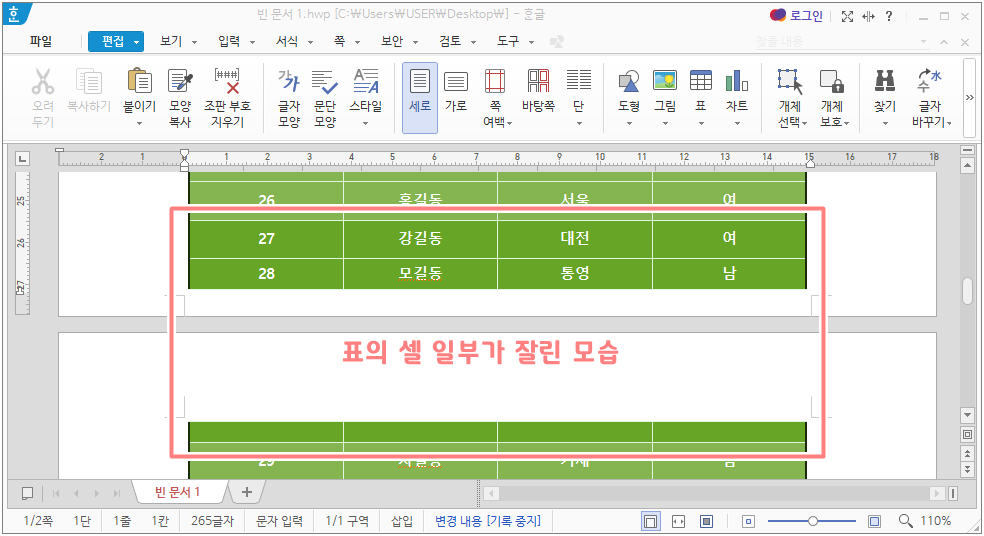984x536 pixels.
Task: Open the 찾기 dropdown arrow
Action: coord(885,123)
